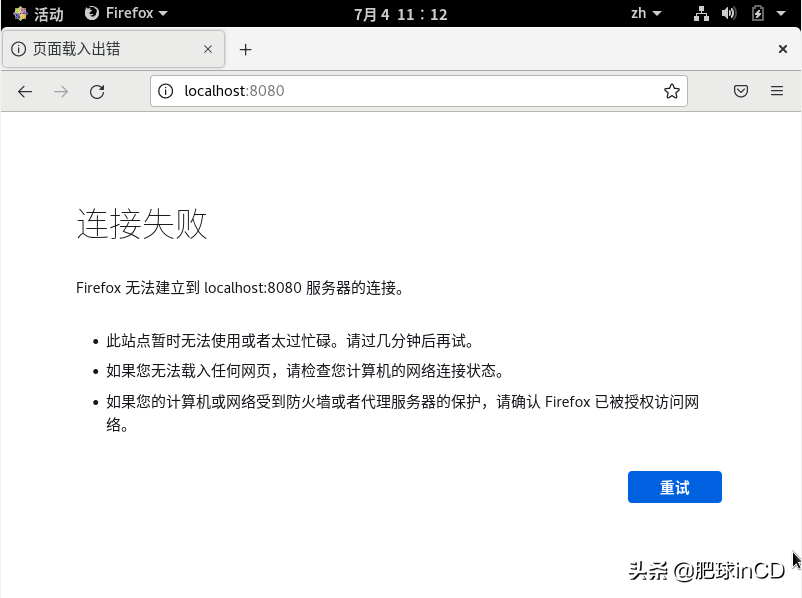Click the bullet about 防火墙或者代理服务器

click(x=403, y=413)
